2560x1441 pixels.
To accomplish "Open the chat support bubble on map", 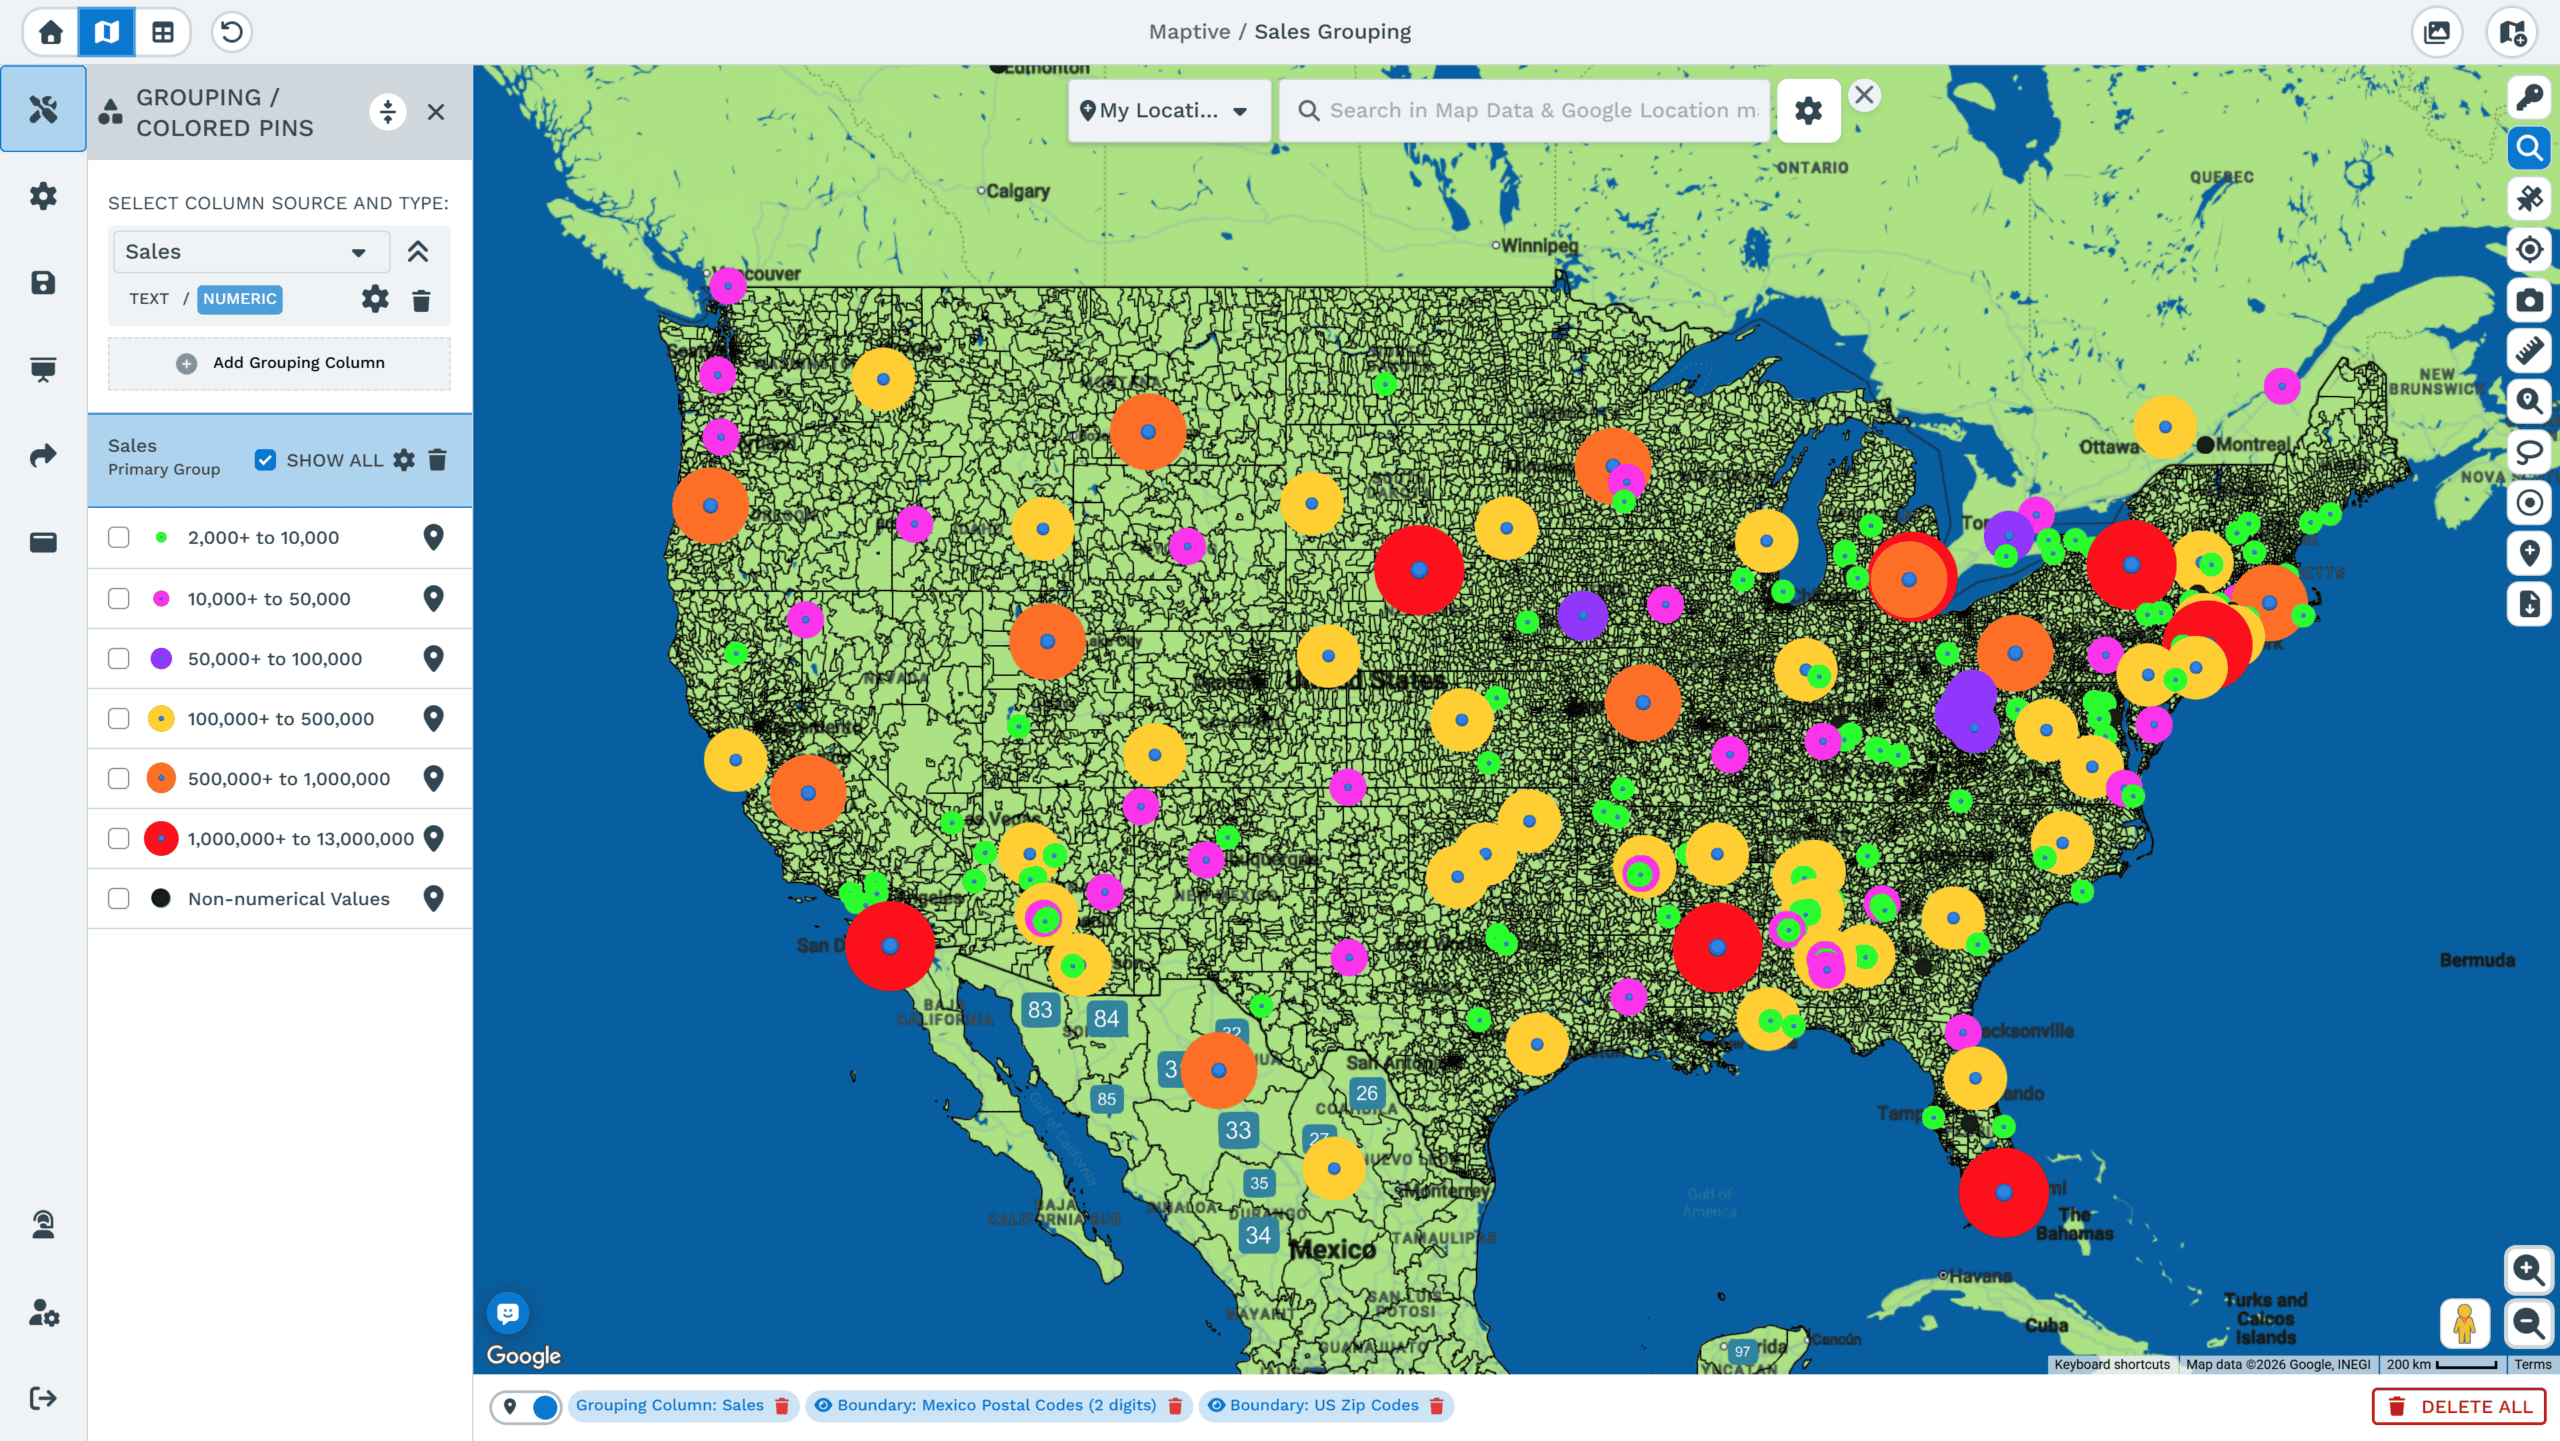I will coord(508,1313).
